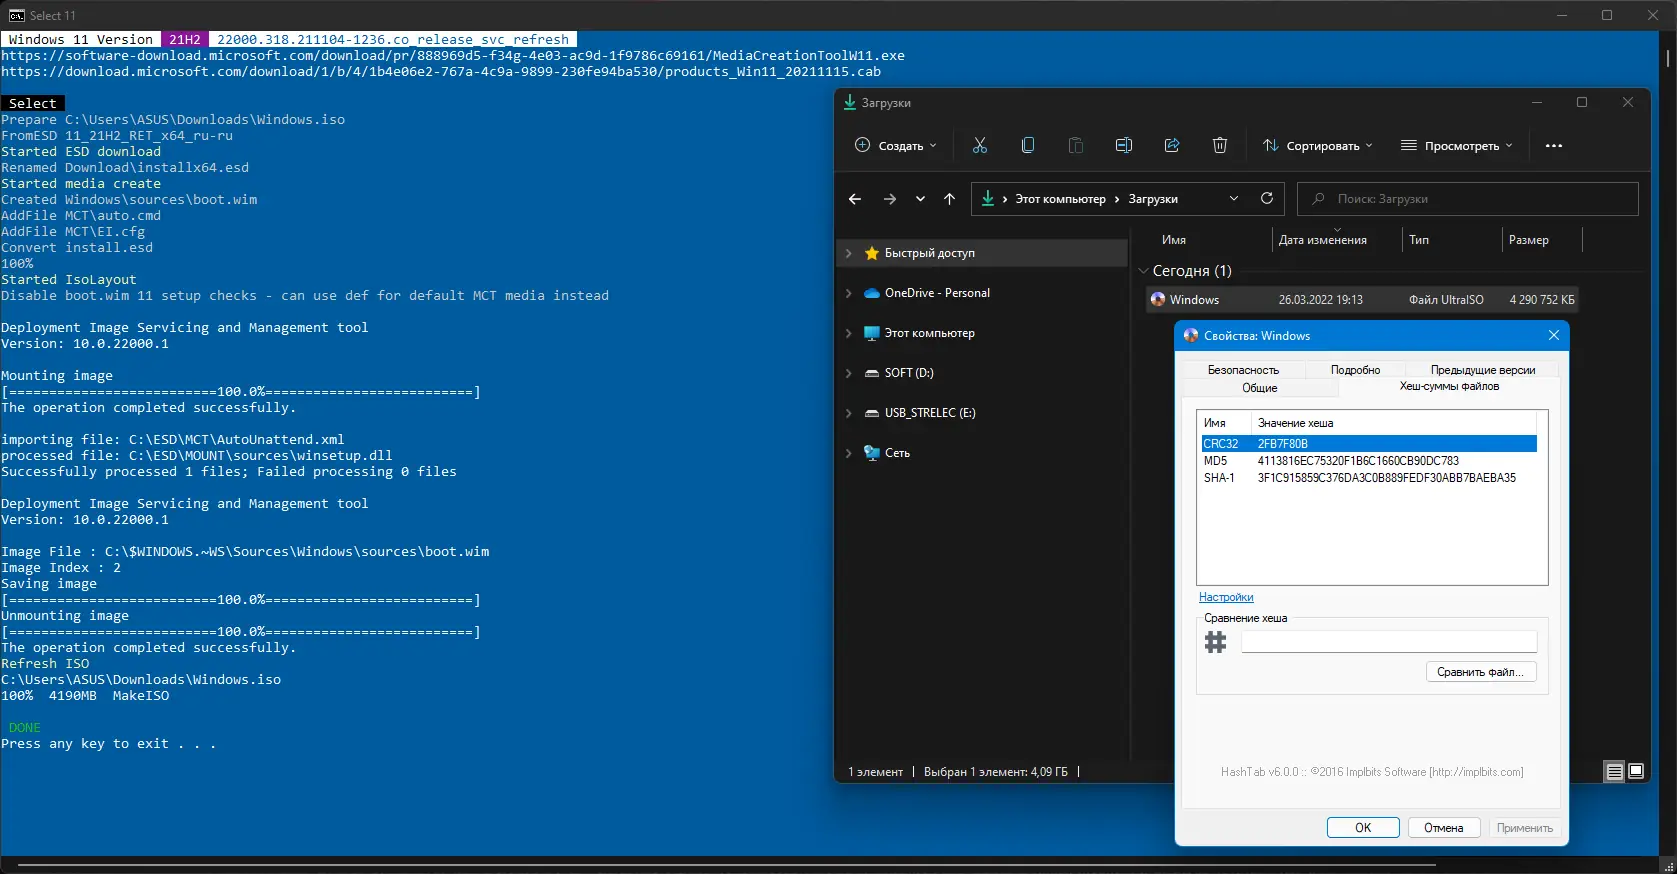Click Сравнить файл... button
Screen dimensions: 1677x874
pyautogui.click(x=1481, y=672)
